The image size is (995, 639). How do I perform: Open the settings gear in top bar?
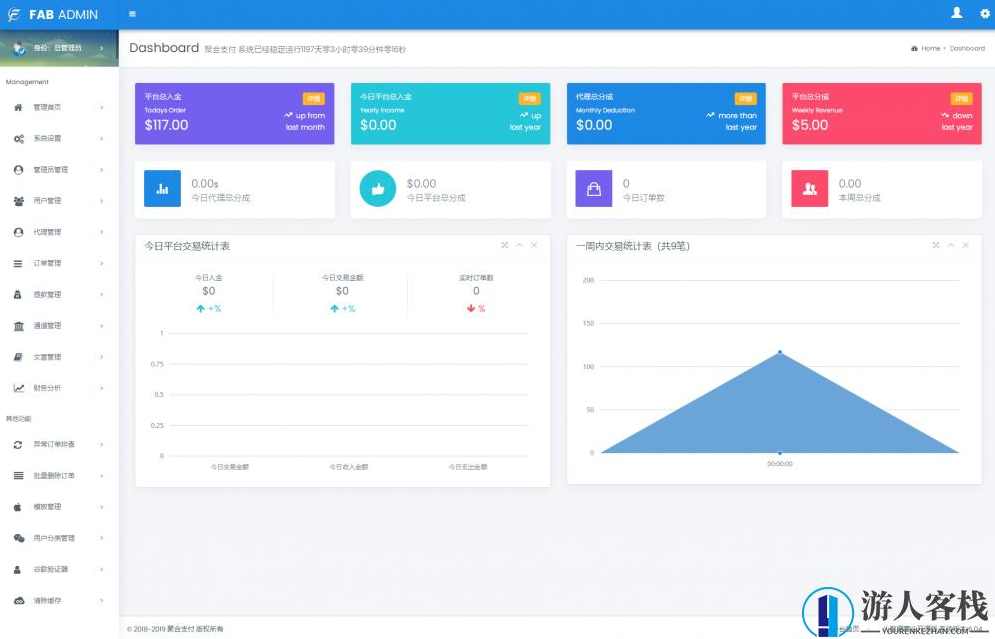984,14
